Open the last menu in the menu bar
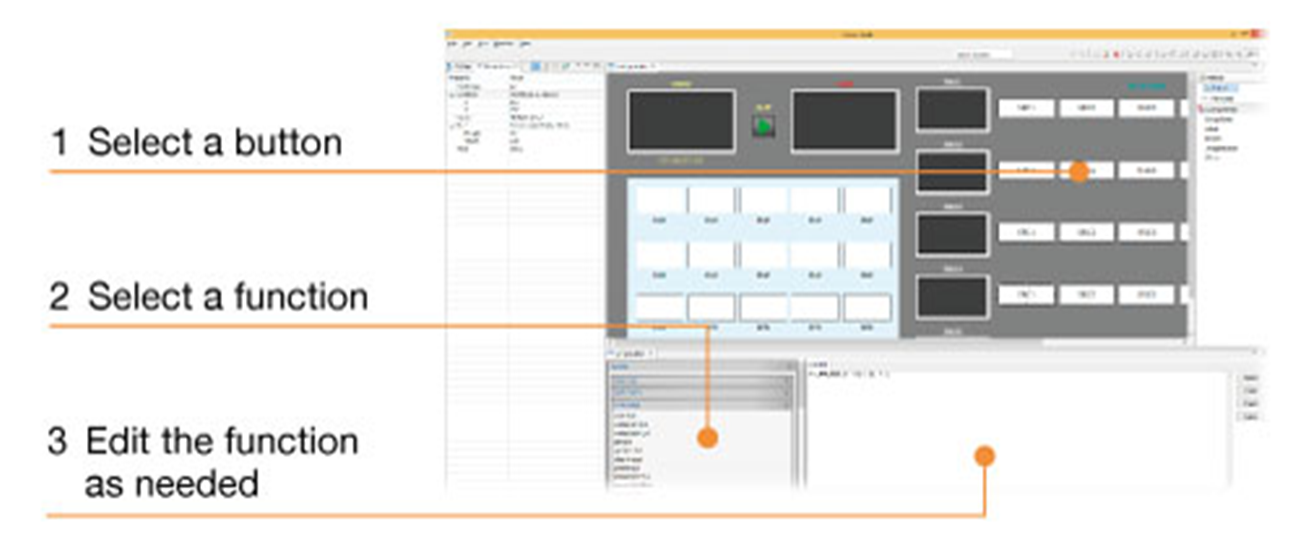The height and width of the screenshot is (547, 1301). coord(525,44)
